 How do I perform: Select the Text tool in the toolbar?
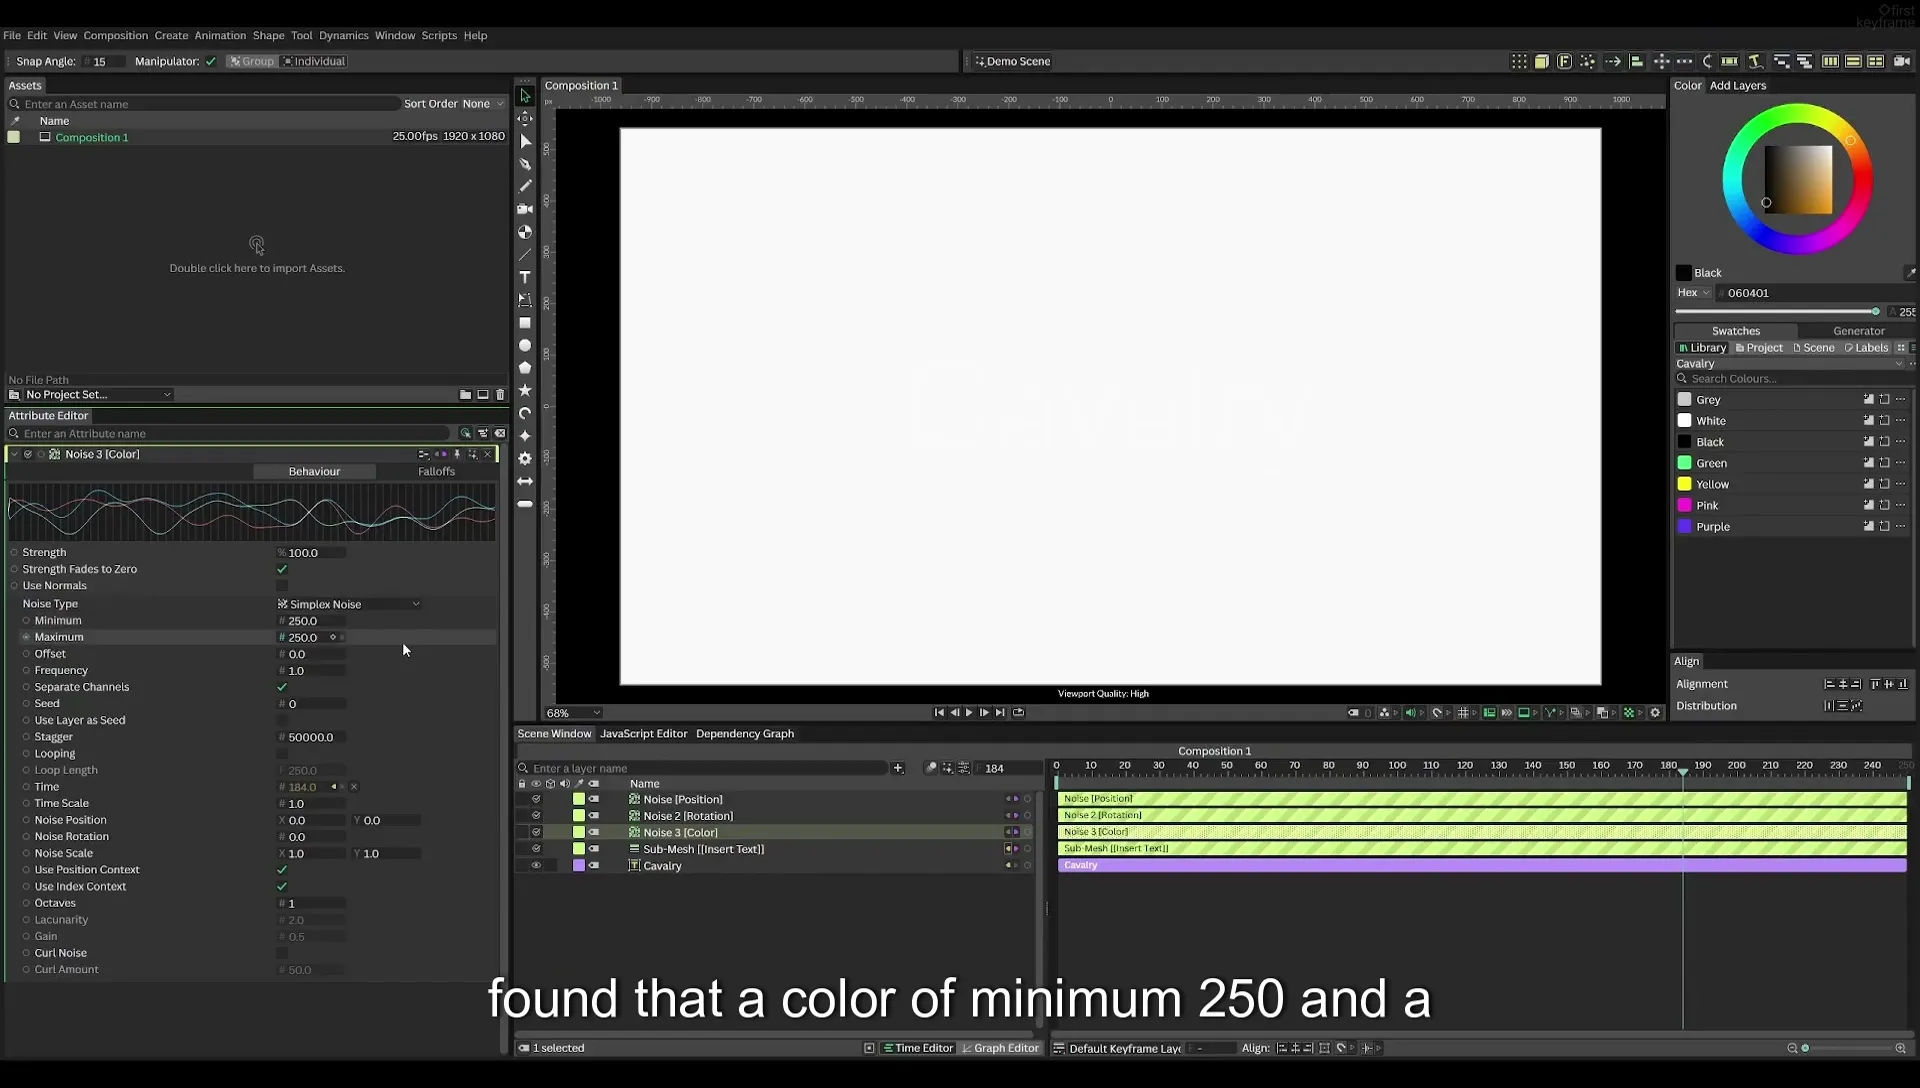tap(524, 277)
